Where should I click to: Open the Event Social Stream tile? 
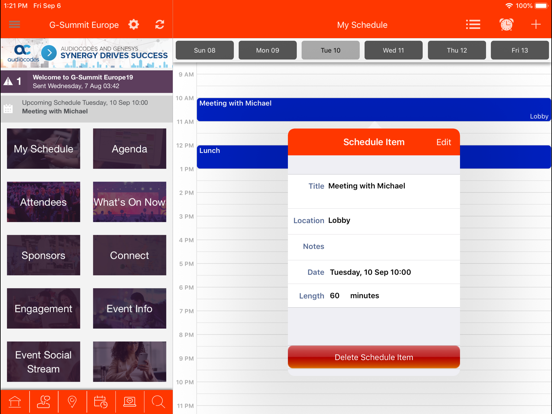[43, 362]
